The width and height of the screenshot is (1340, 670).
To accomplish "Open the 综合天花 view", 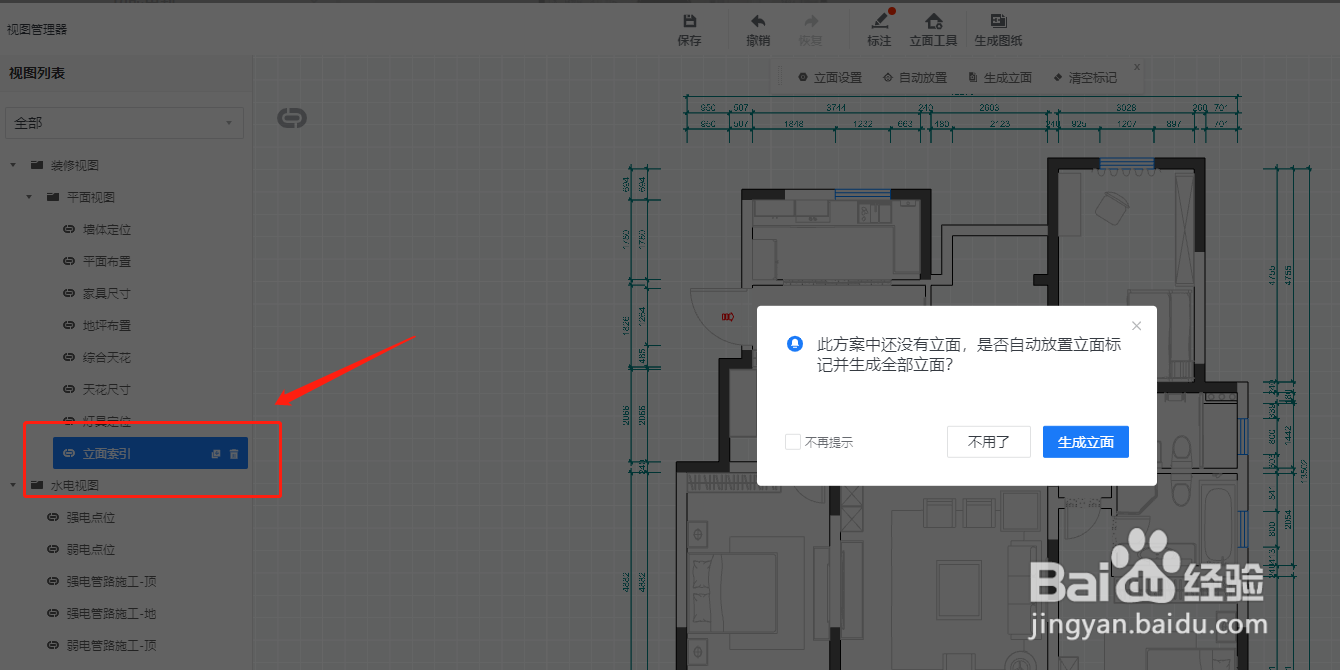I will click(107, 357).
